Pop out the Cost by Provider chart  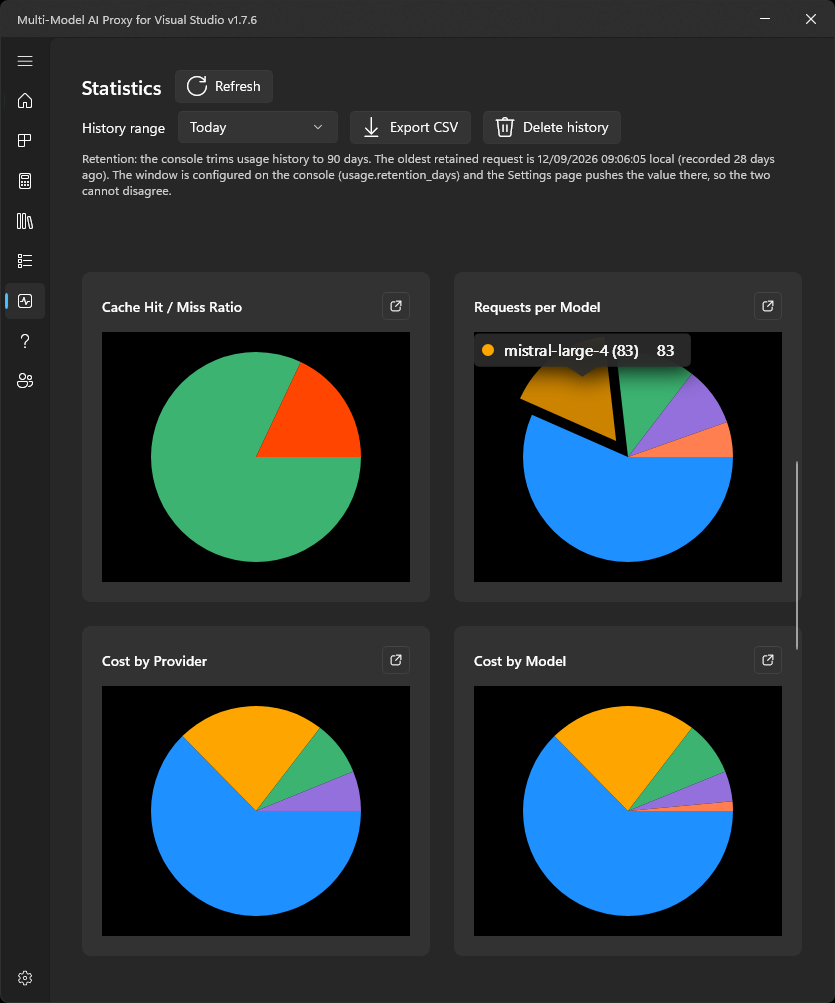(x=396, y=659)
